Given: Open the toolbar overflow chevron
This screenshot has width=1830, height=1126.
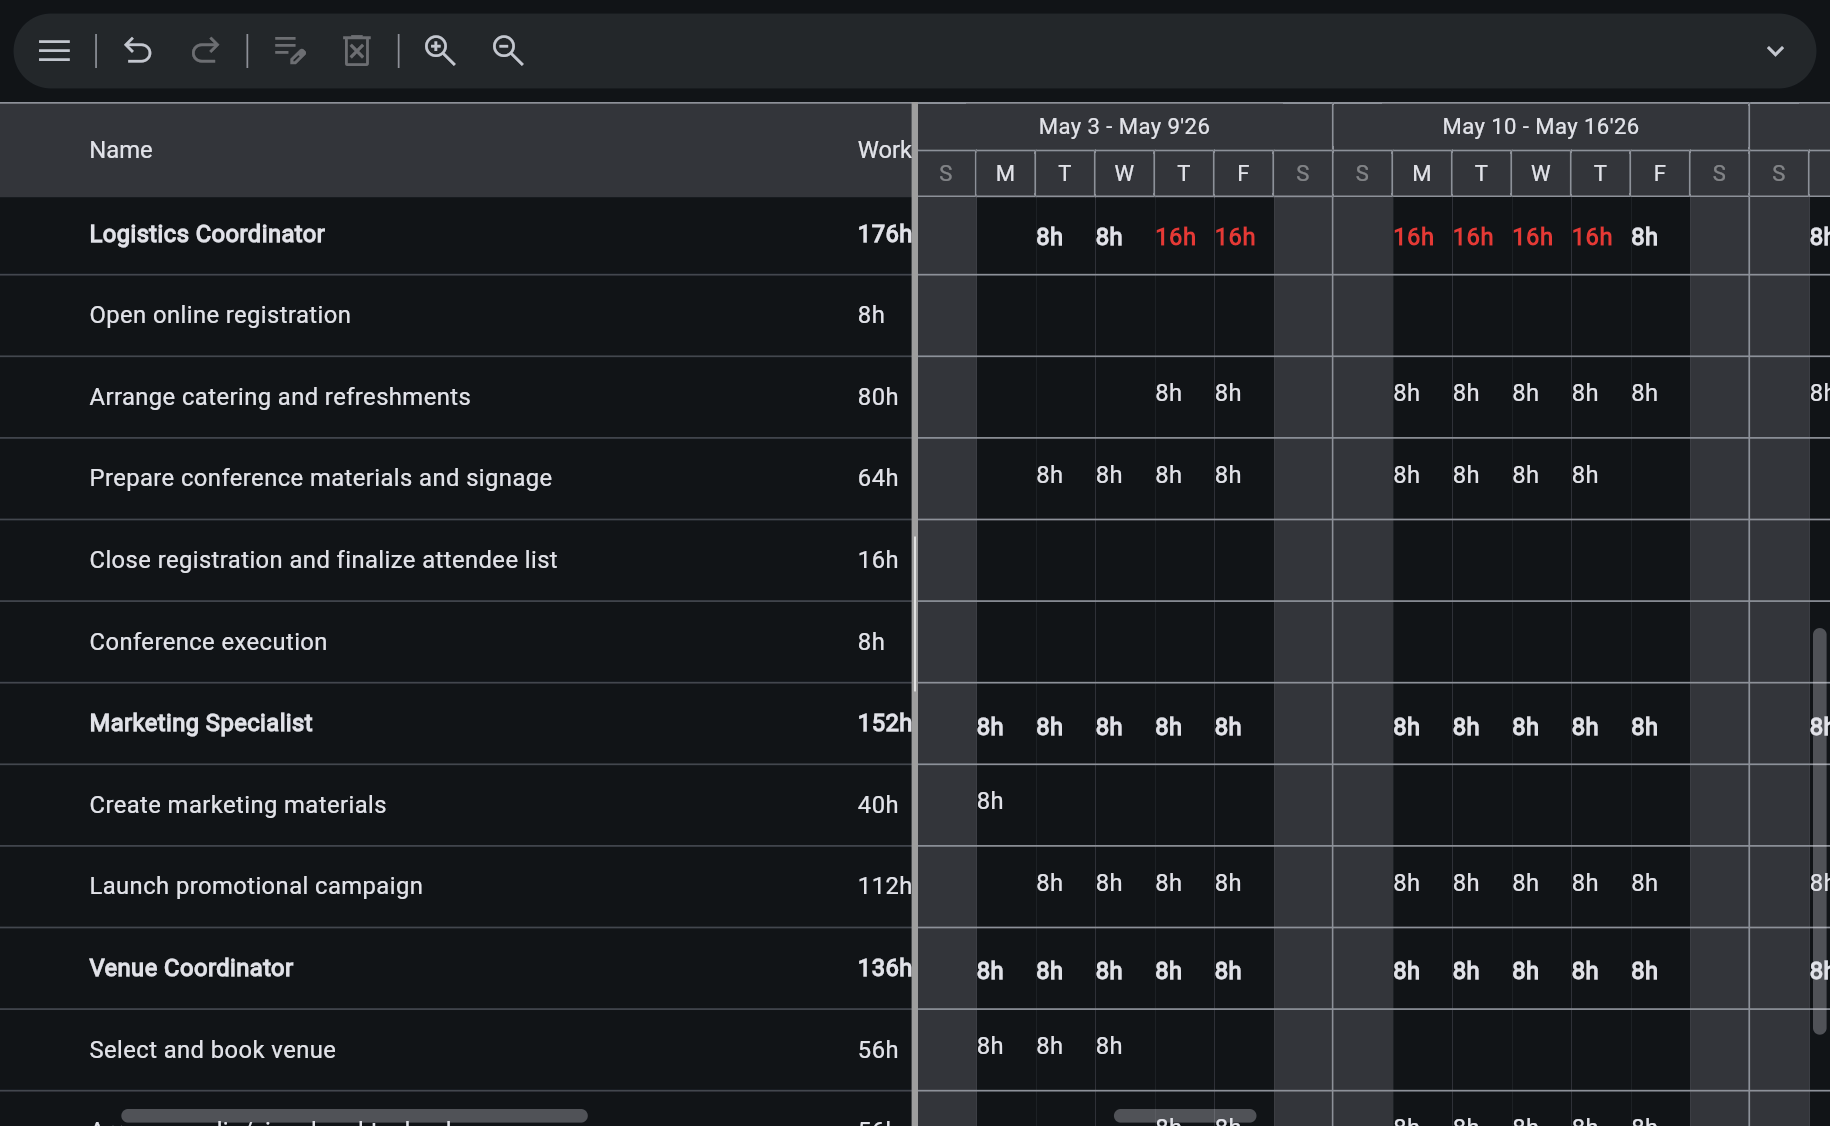Looking at the screenshot, I should (1775, 51).
